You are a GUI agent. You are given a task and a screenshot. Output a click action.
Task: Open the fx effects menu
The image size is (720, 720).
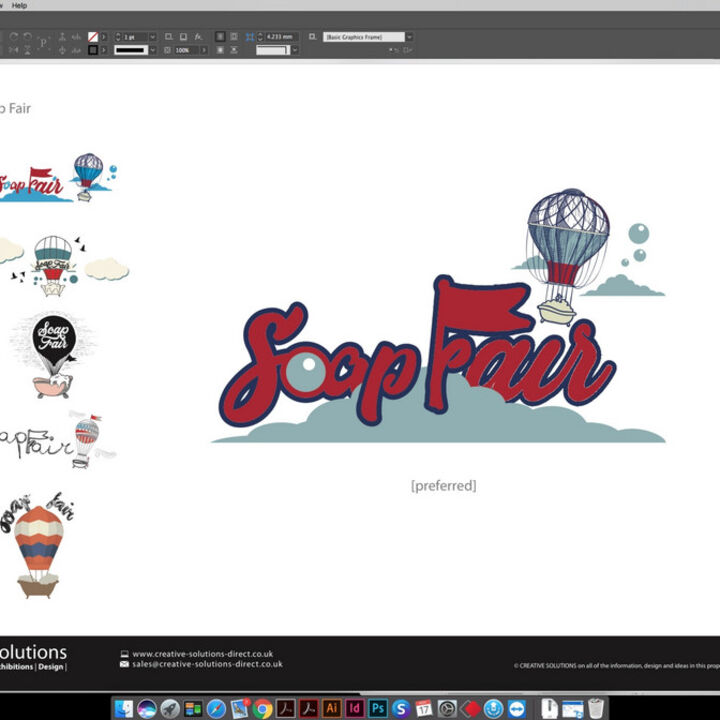click(198, 36)
